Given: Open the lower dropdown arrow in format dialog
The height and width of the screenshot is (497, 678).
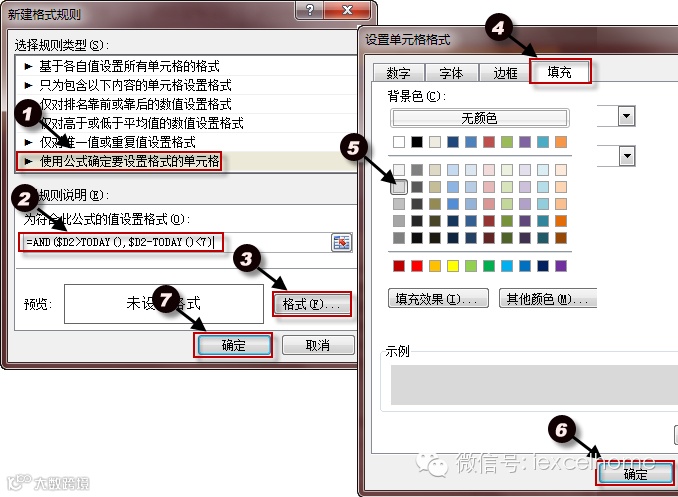Looking at the screenshot, I should [x=626, y=156].
